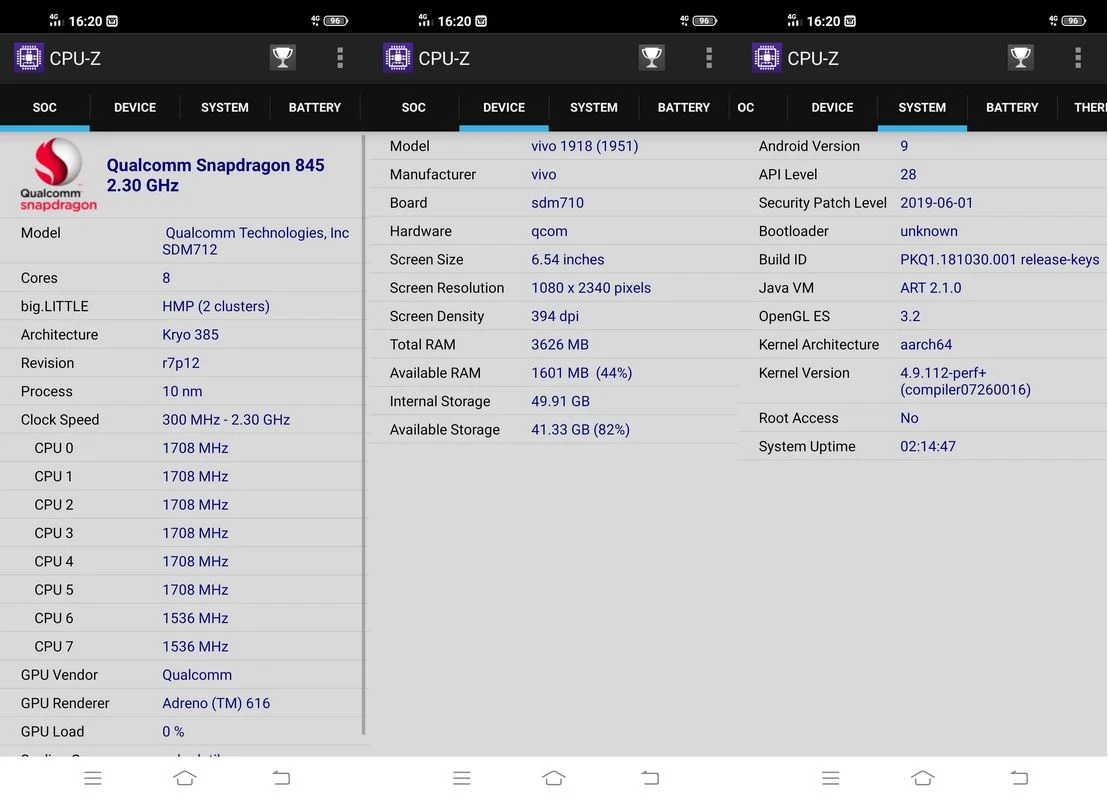Select the SOC tab in the middle screen
The width and height of the screenshot is (1108, 800).
click(413, 107)
